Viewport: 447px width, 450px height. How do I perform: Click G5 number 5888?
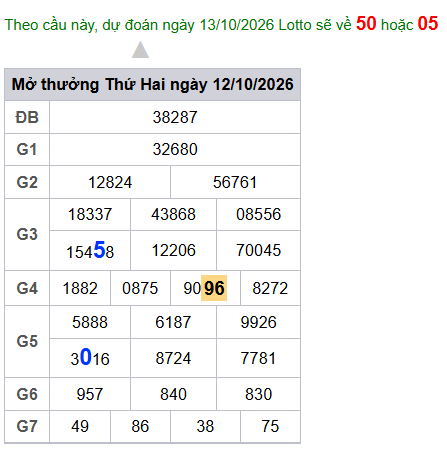click(x=90, y=322)
